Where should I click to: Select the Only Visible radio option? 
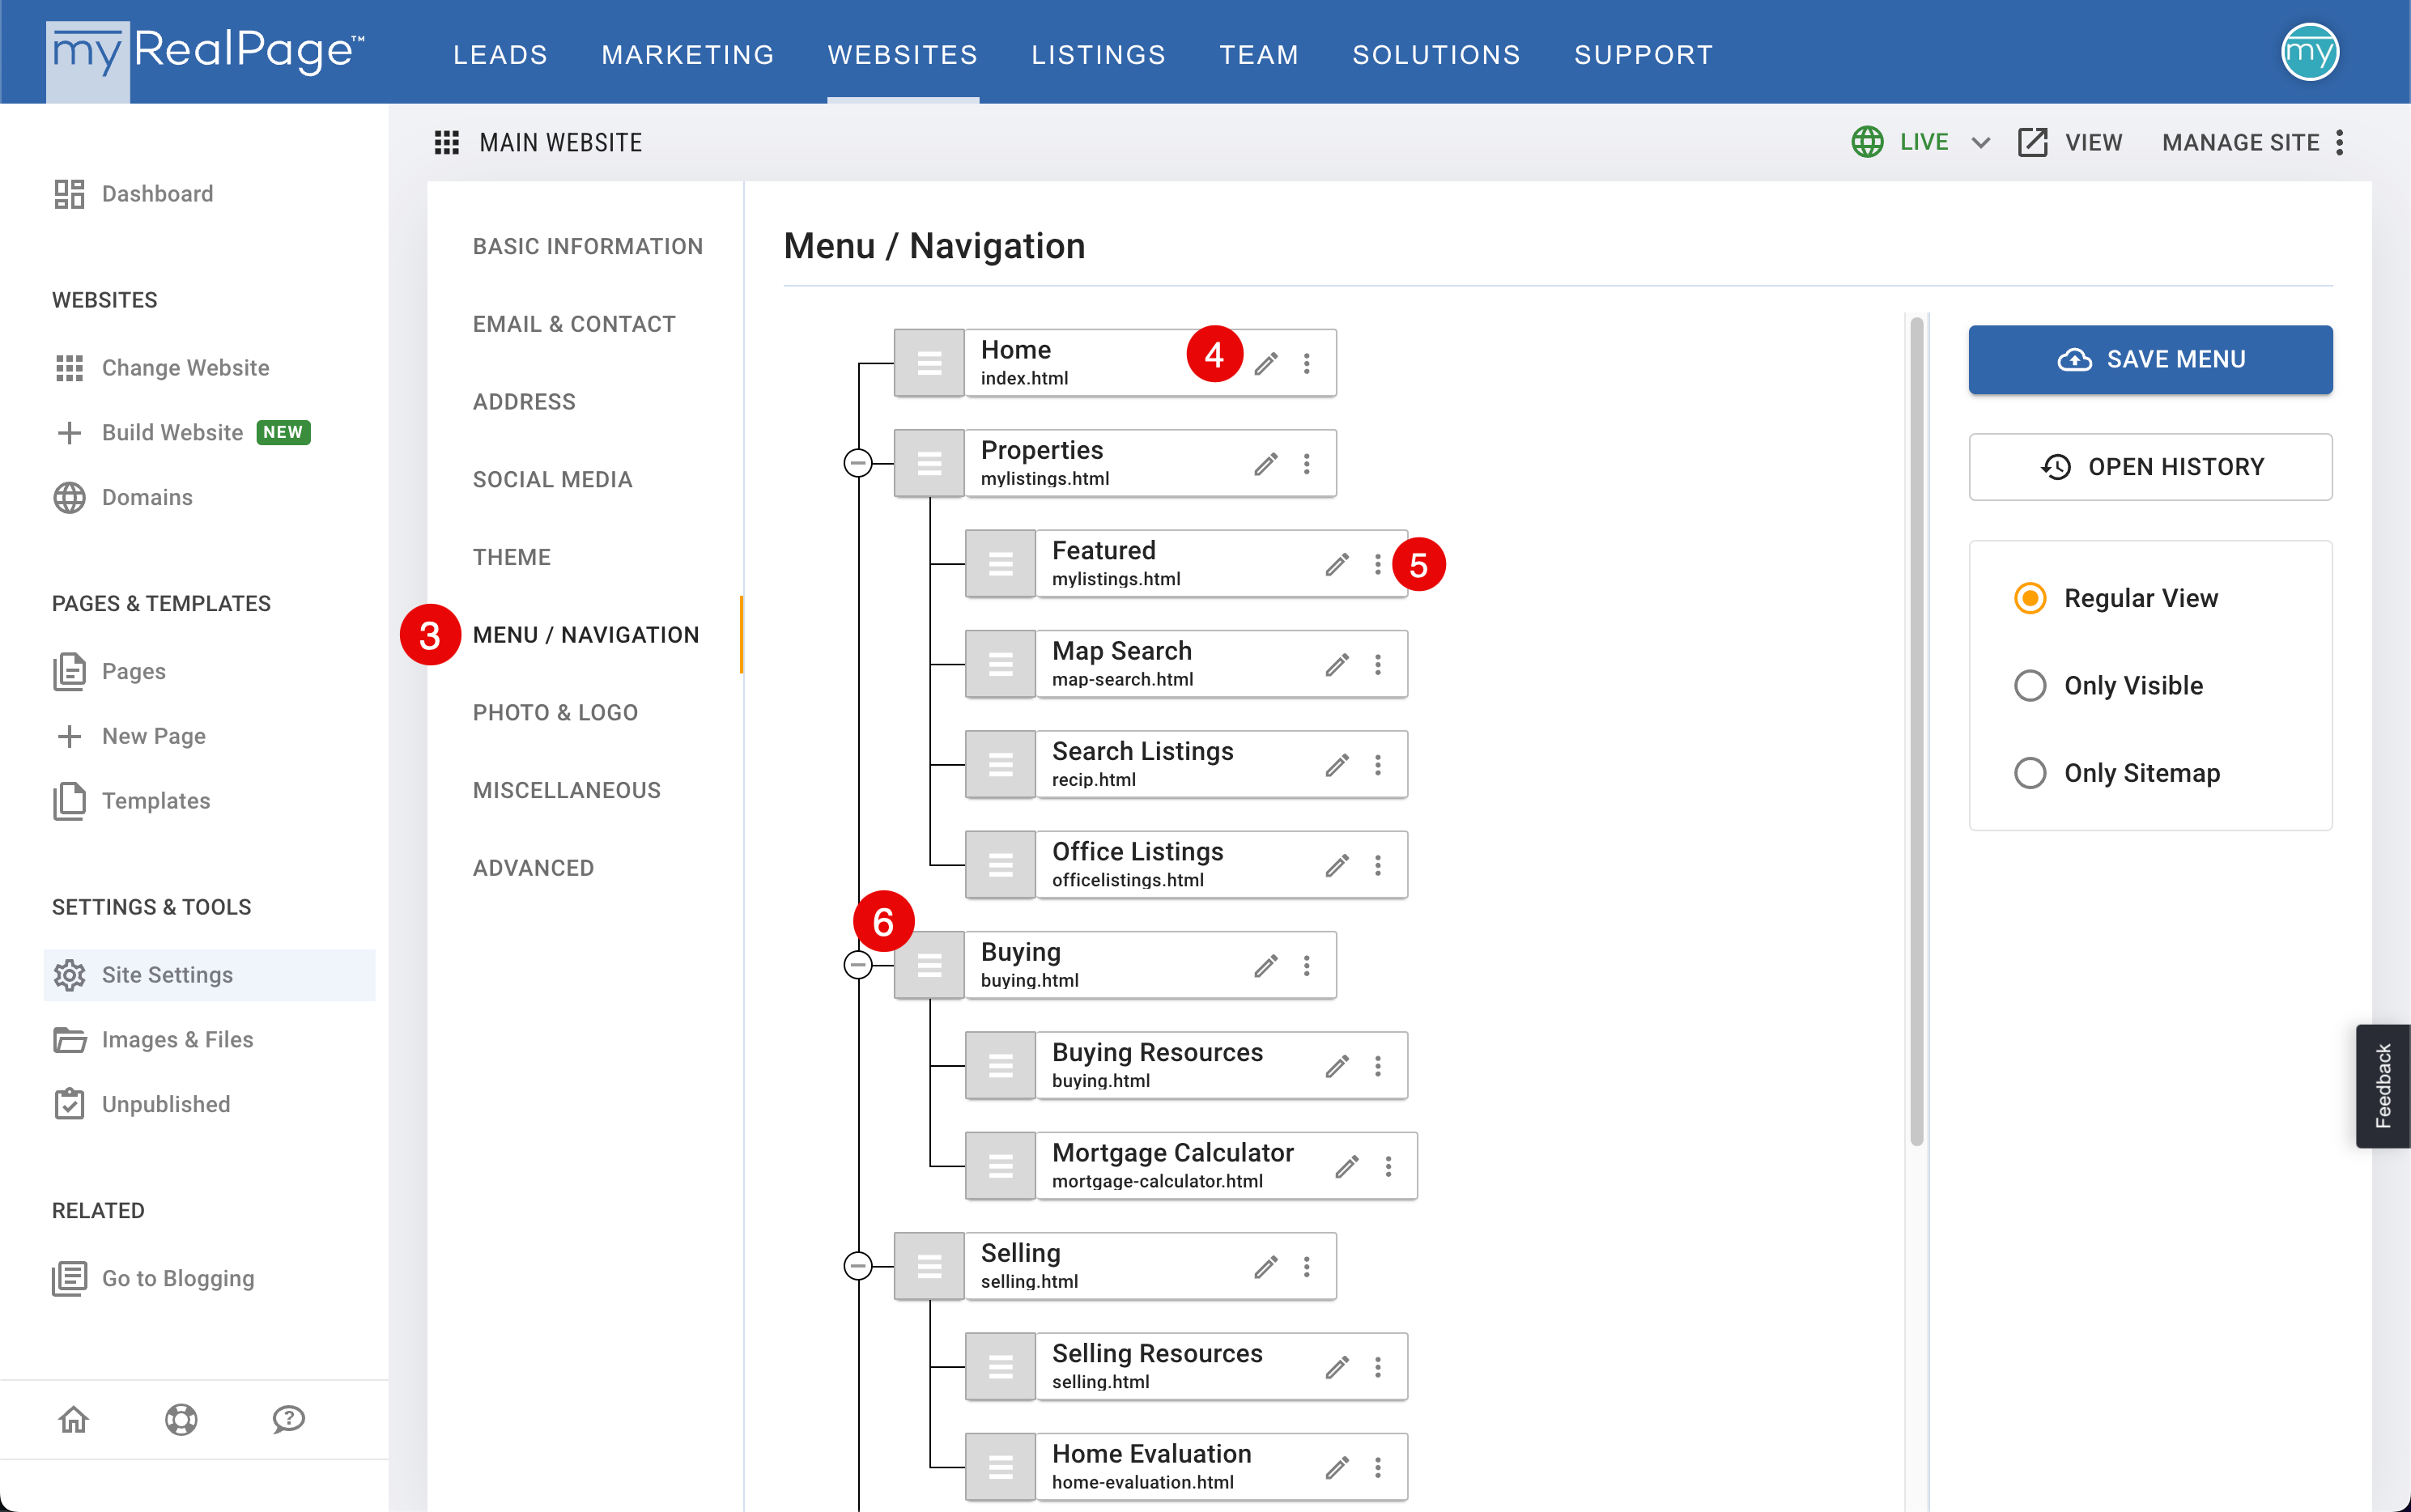click(2030, 686)
